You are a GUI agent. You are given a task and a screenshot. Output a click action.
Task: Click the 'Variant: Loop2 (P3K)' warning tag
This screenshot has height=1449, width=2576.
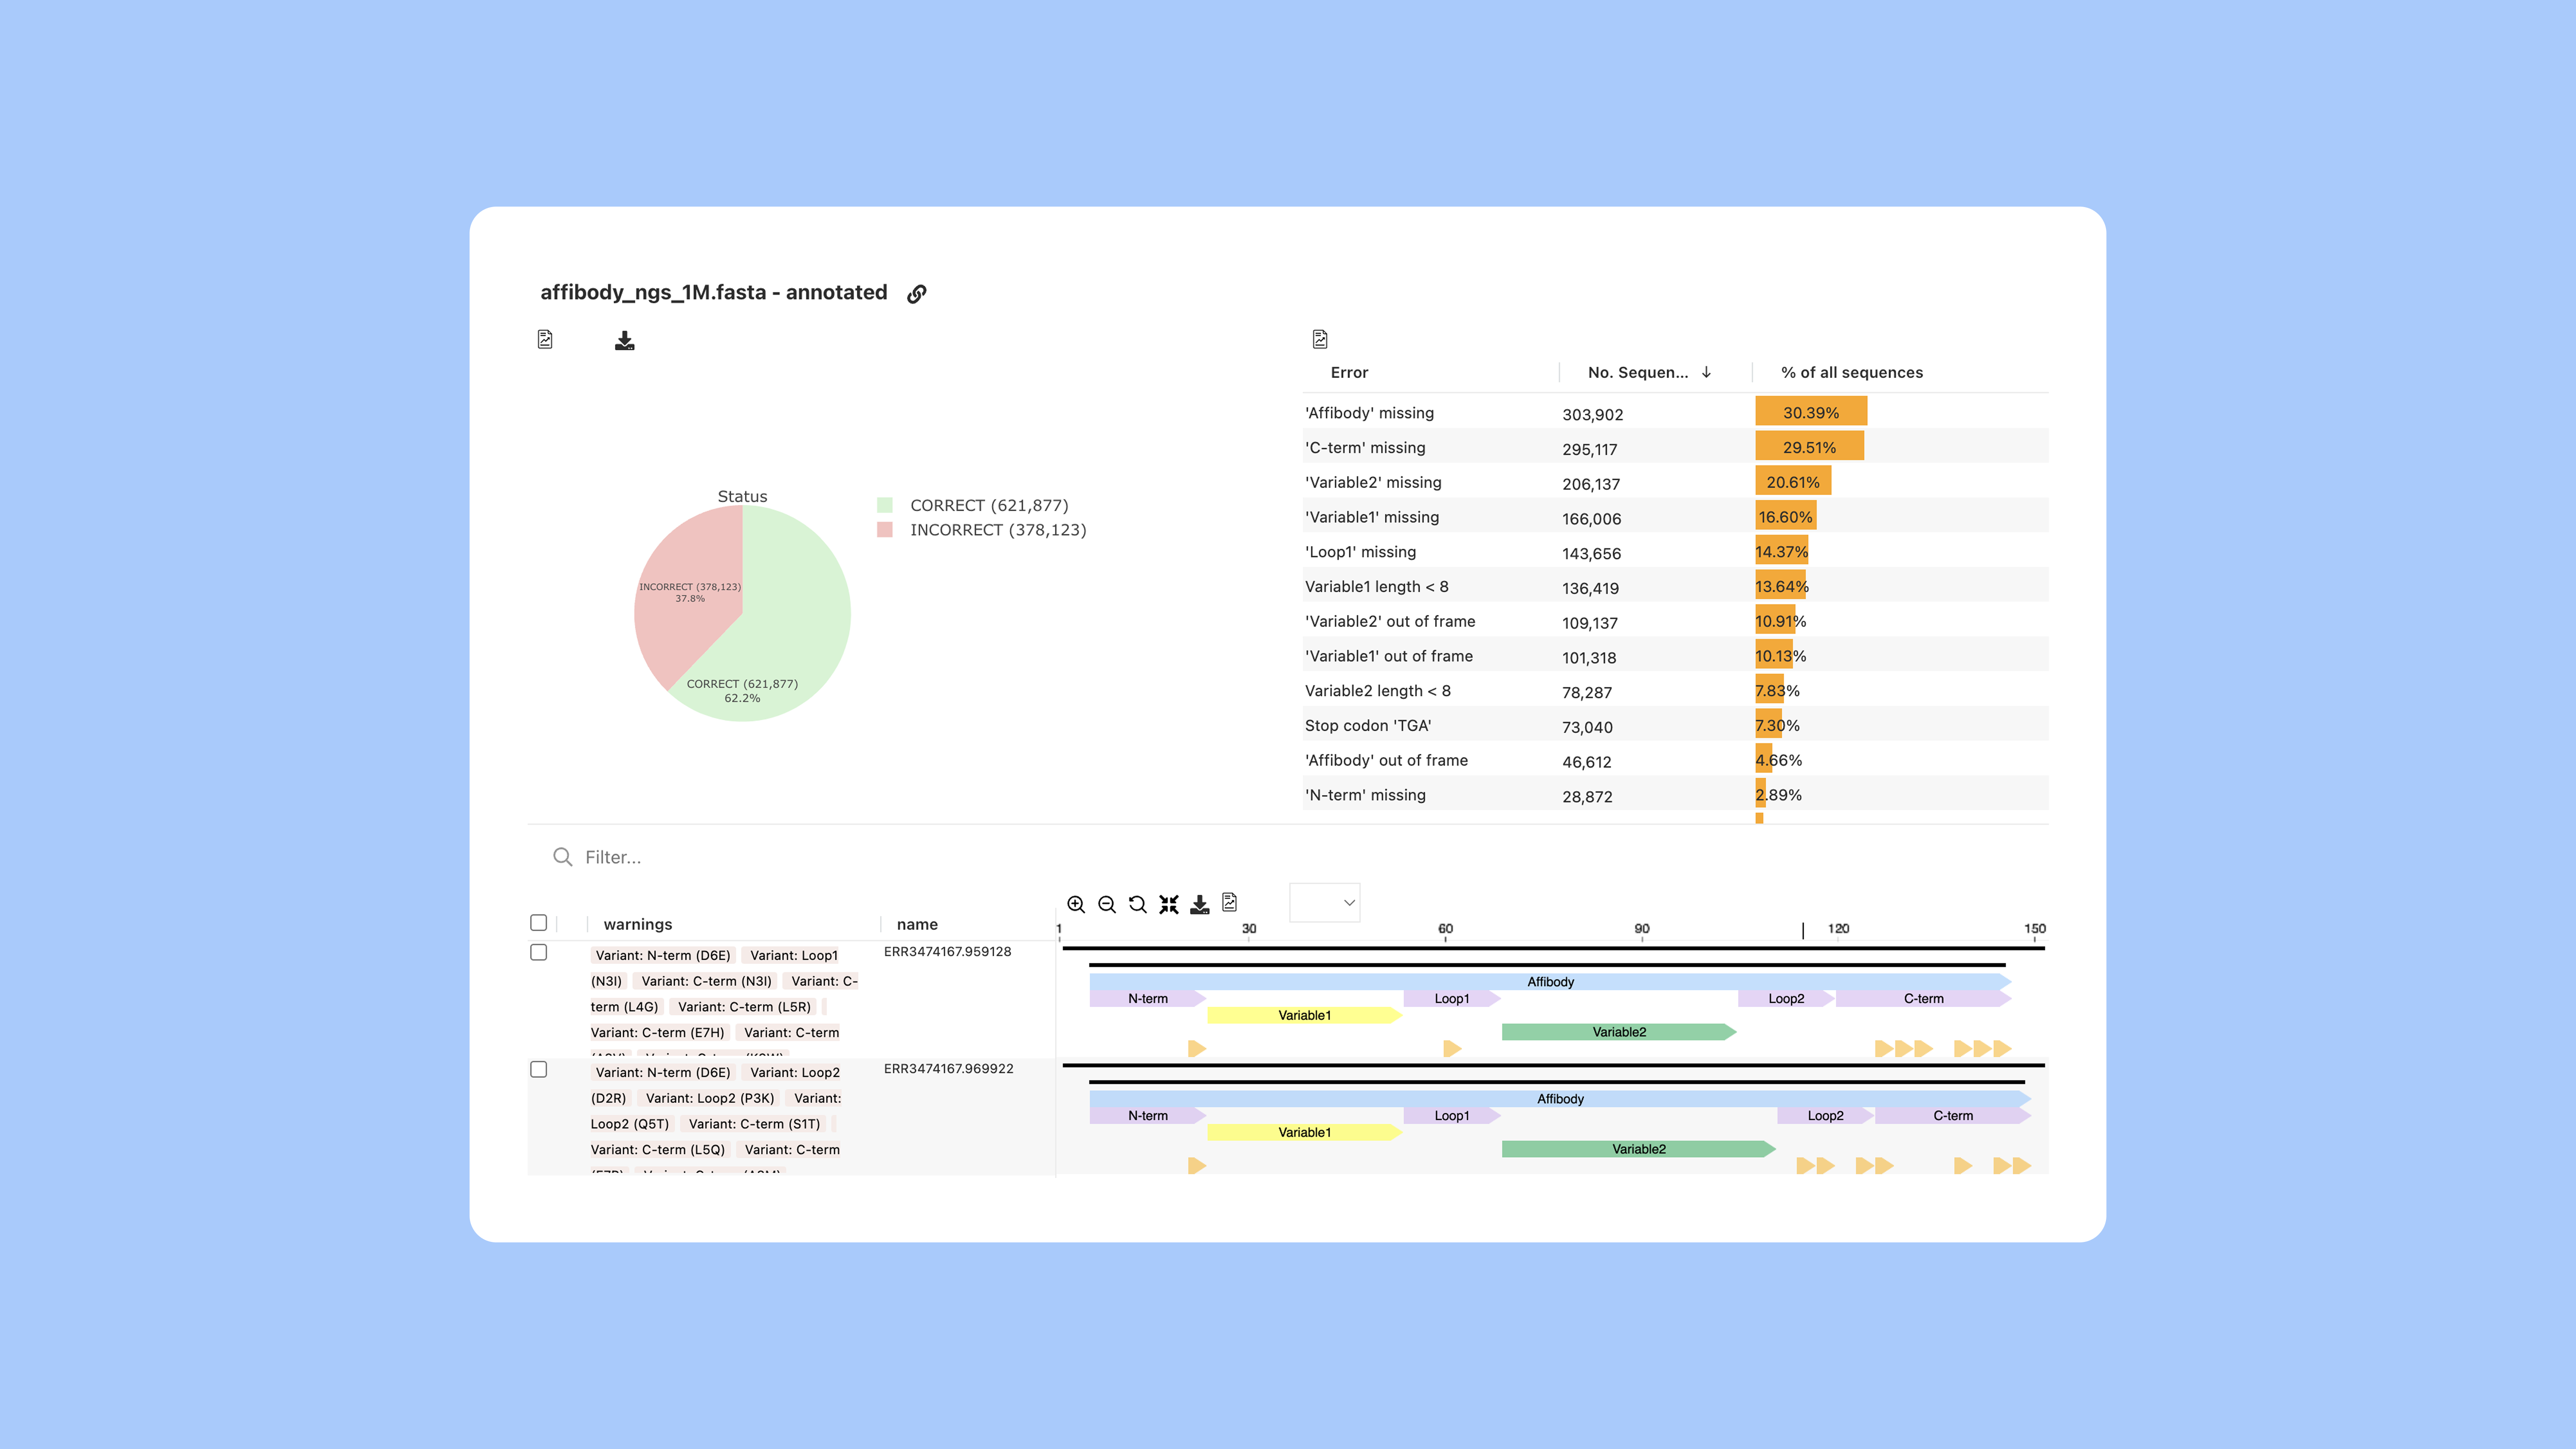pyautogui.click(x=710, y=1098)
